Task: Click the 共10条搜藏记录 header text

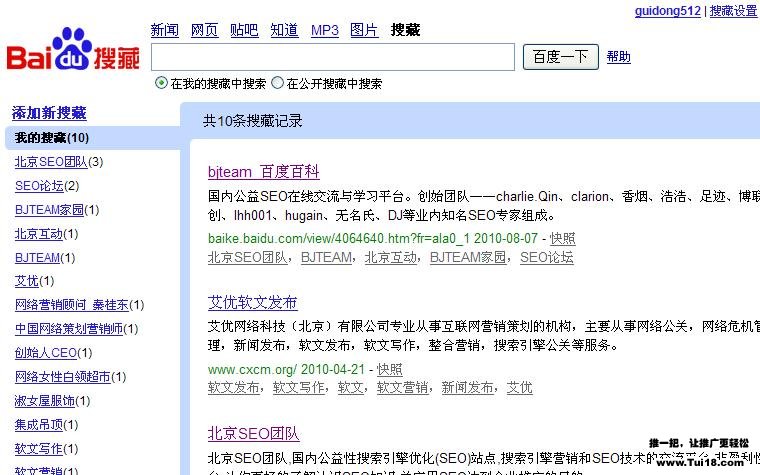Action: 253,121
